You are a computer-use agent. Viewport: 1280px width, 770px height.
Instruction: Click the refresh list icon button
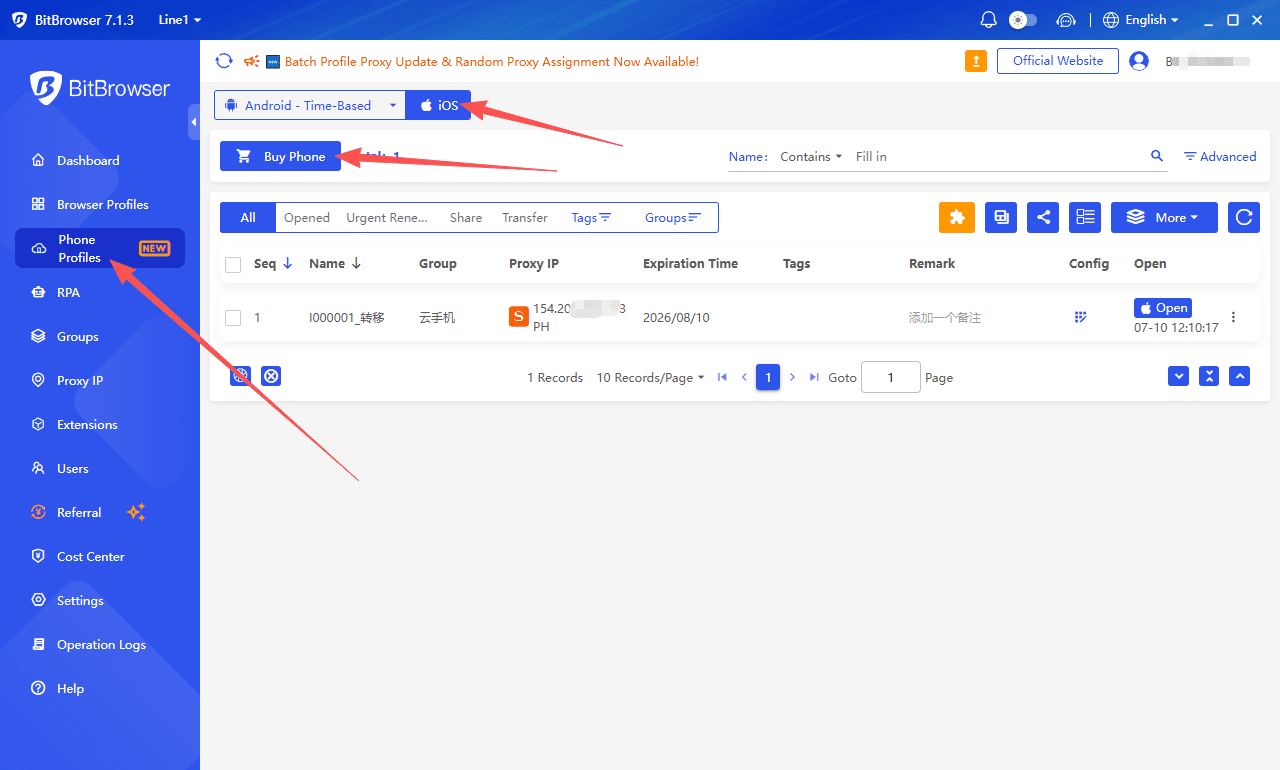(1244, 217)
